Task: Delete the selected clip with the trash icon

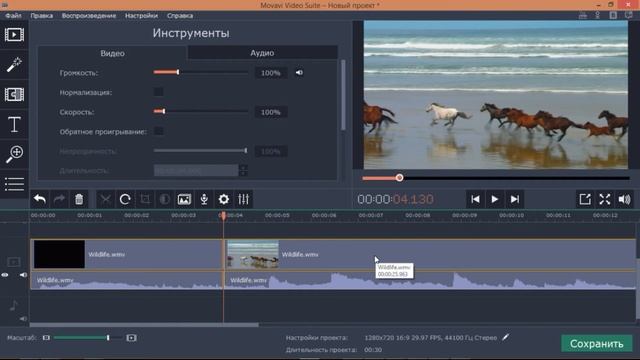Action: click(79, 199)
